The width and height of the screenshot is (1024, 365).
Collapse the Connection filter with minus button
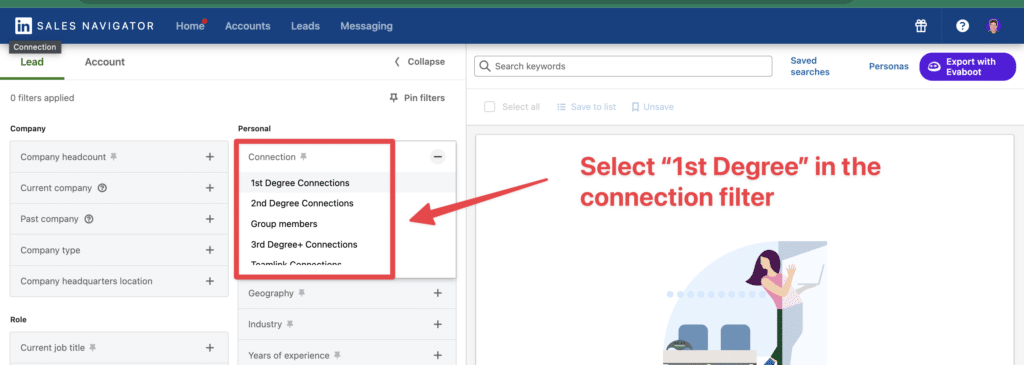(438, 157)
